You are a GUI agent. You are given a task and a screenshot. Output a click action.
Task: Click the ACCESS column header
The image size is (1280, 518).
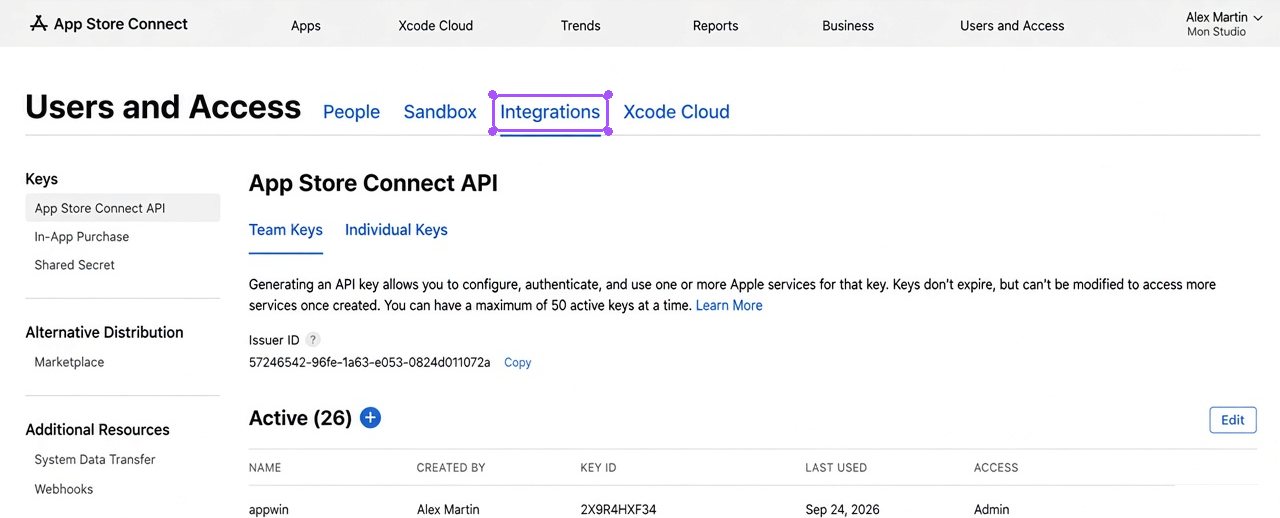[996, 468]
